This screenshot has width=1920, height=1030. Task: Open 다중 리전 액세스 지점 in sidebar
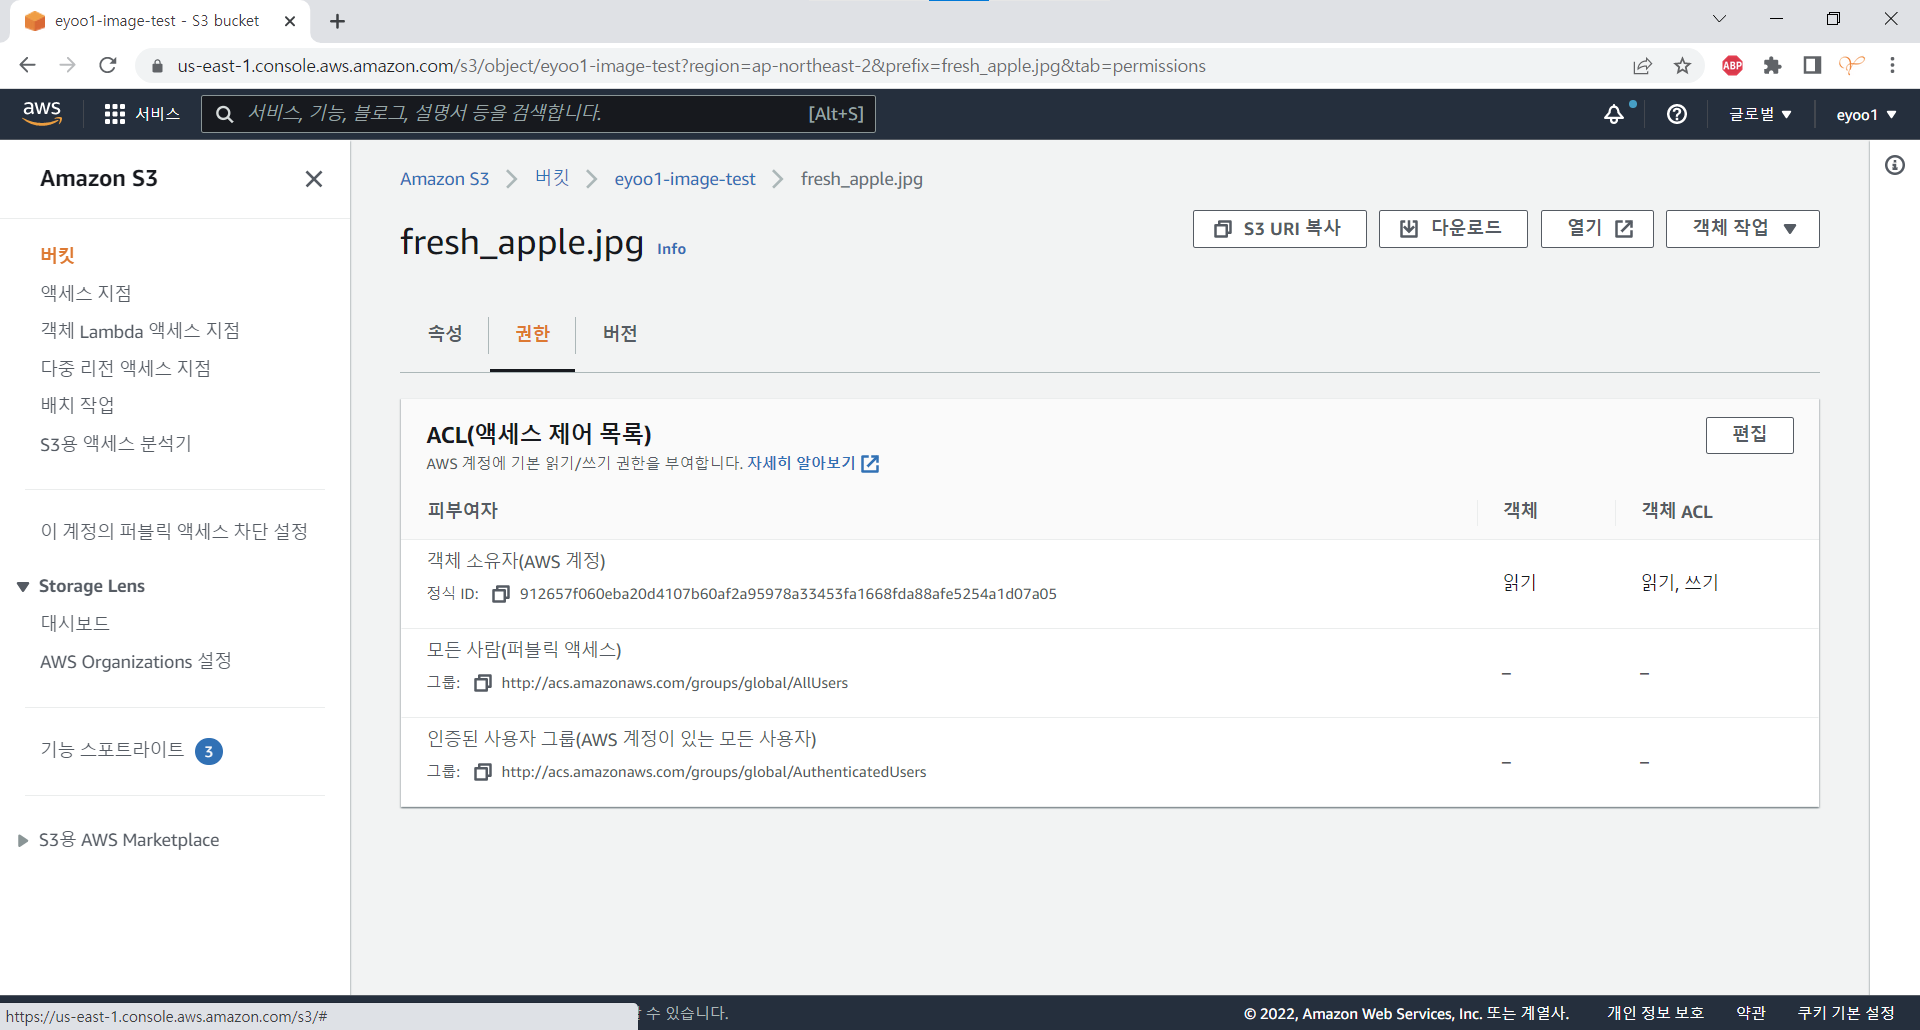[x=125, y=368]
